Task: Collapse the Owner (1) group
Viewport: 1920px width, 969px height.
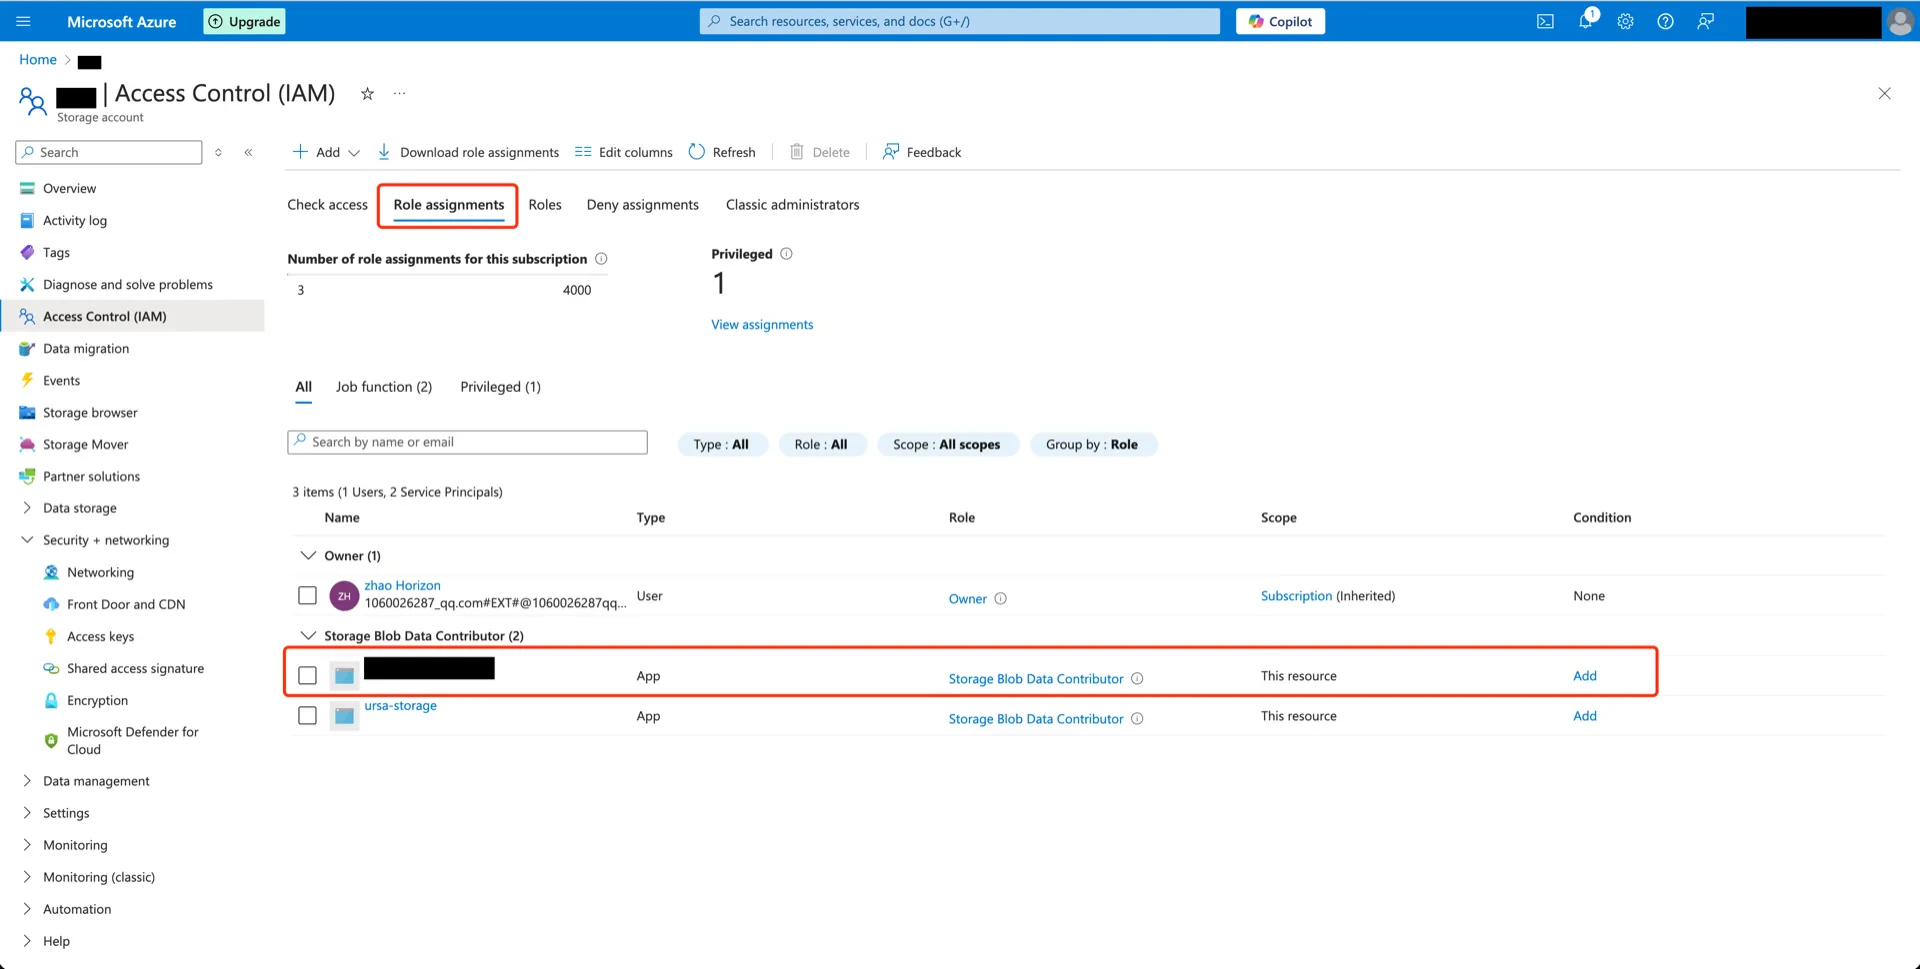Action: [308, 556]
